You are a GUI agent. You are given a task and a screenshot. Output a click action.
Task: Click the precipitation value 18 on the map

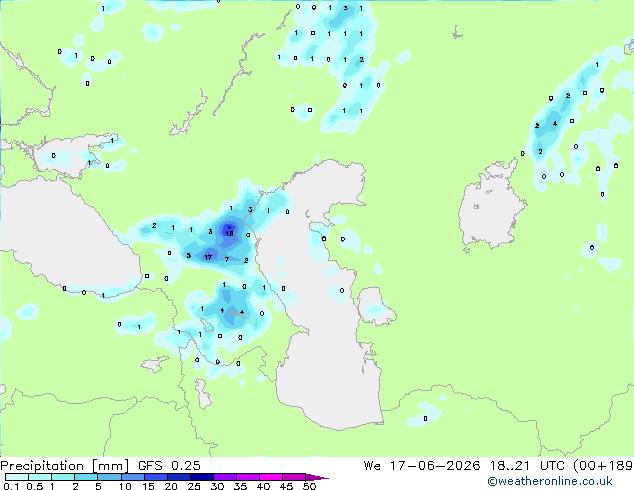point(229,234)
